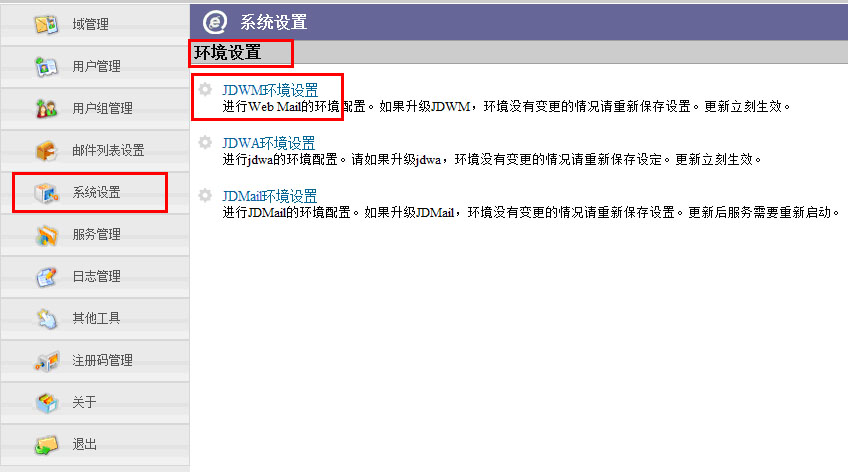Click the 服务管理 icon
This screenshot has width=848, height=472.
point(46,235)
